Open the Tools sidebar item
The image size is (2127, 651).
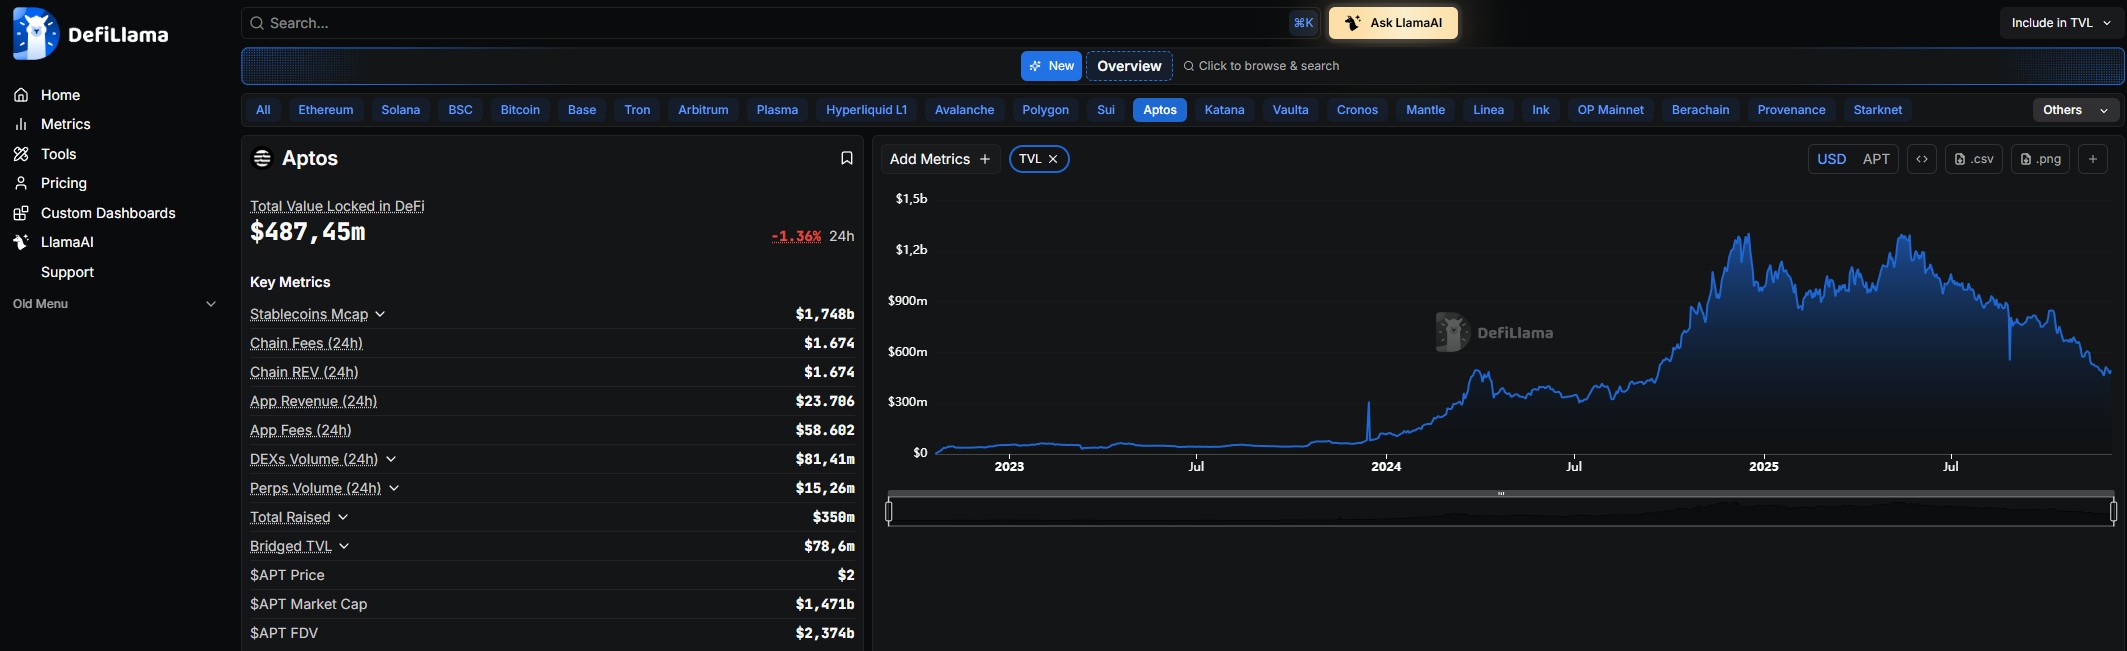click(x=58, y=154)
